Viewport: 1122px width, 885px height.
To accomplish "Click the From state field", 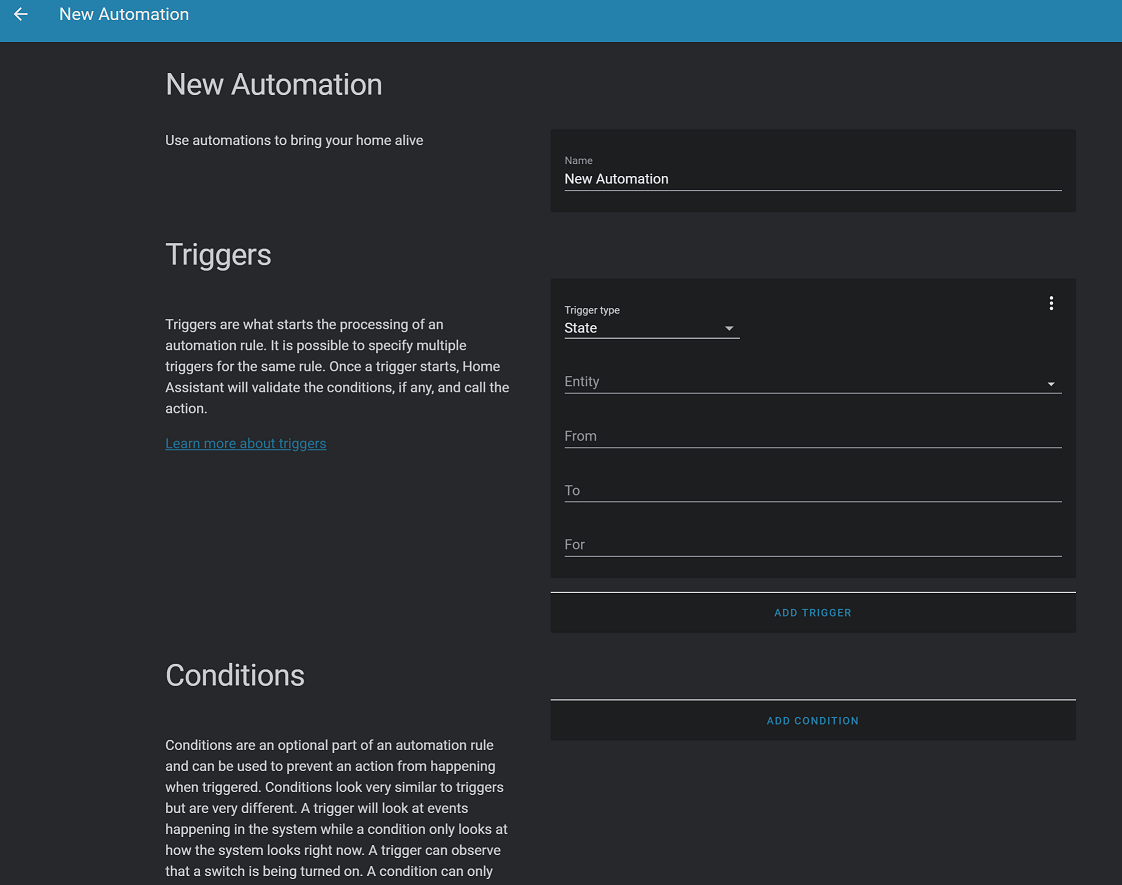I will 812,436.
